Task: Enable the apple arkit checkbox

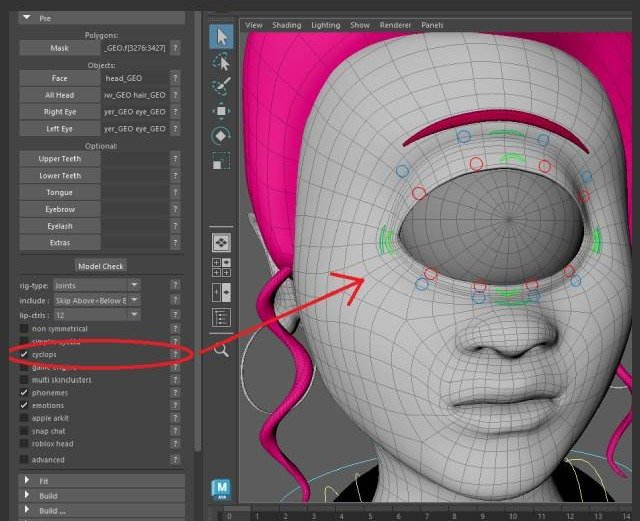Action: (24, 418)
